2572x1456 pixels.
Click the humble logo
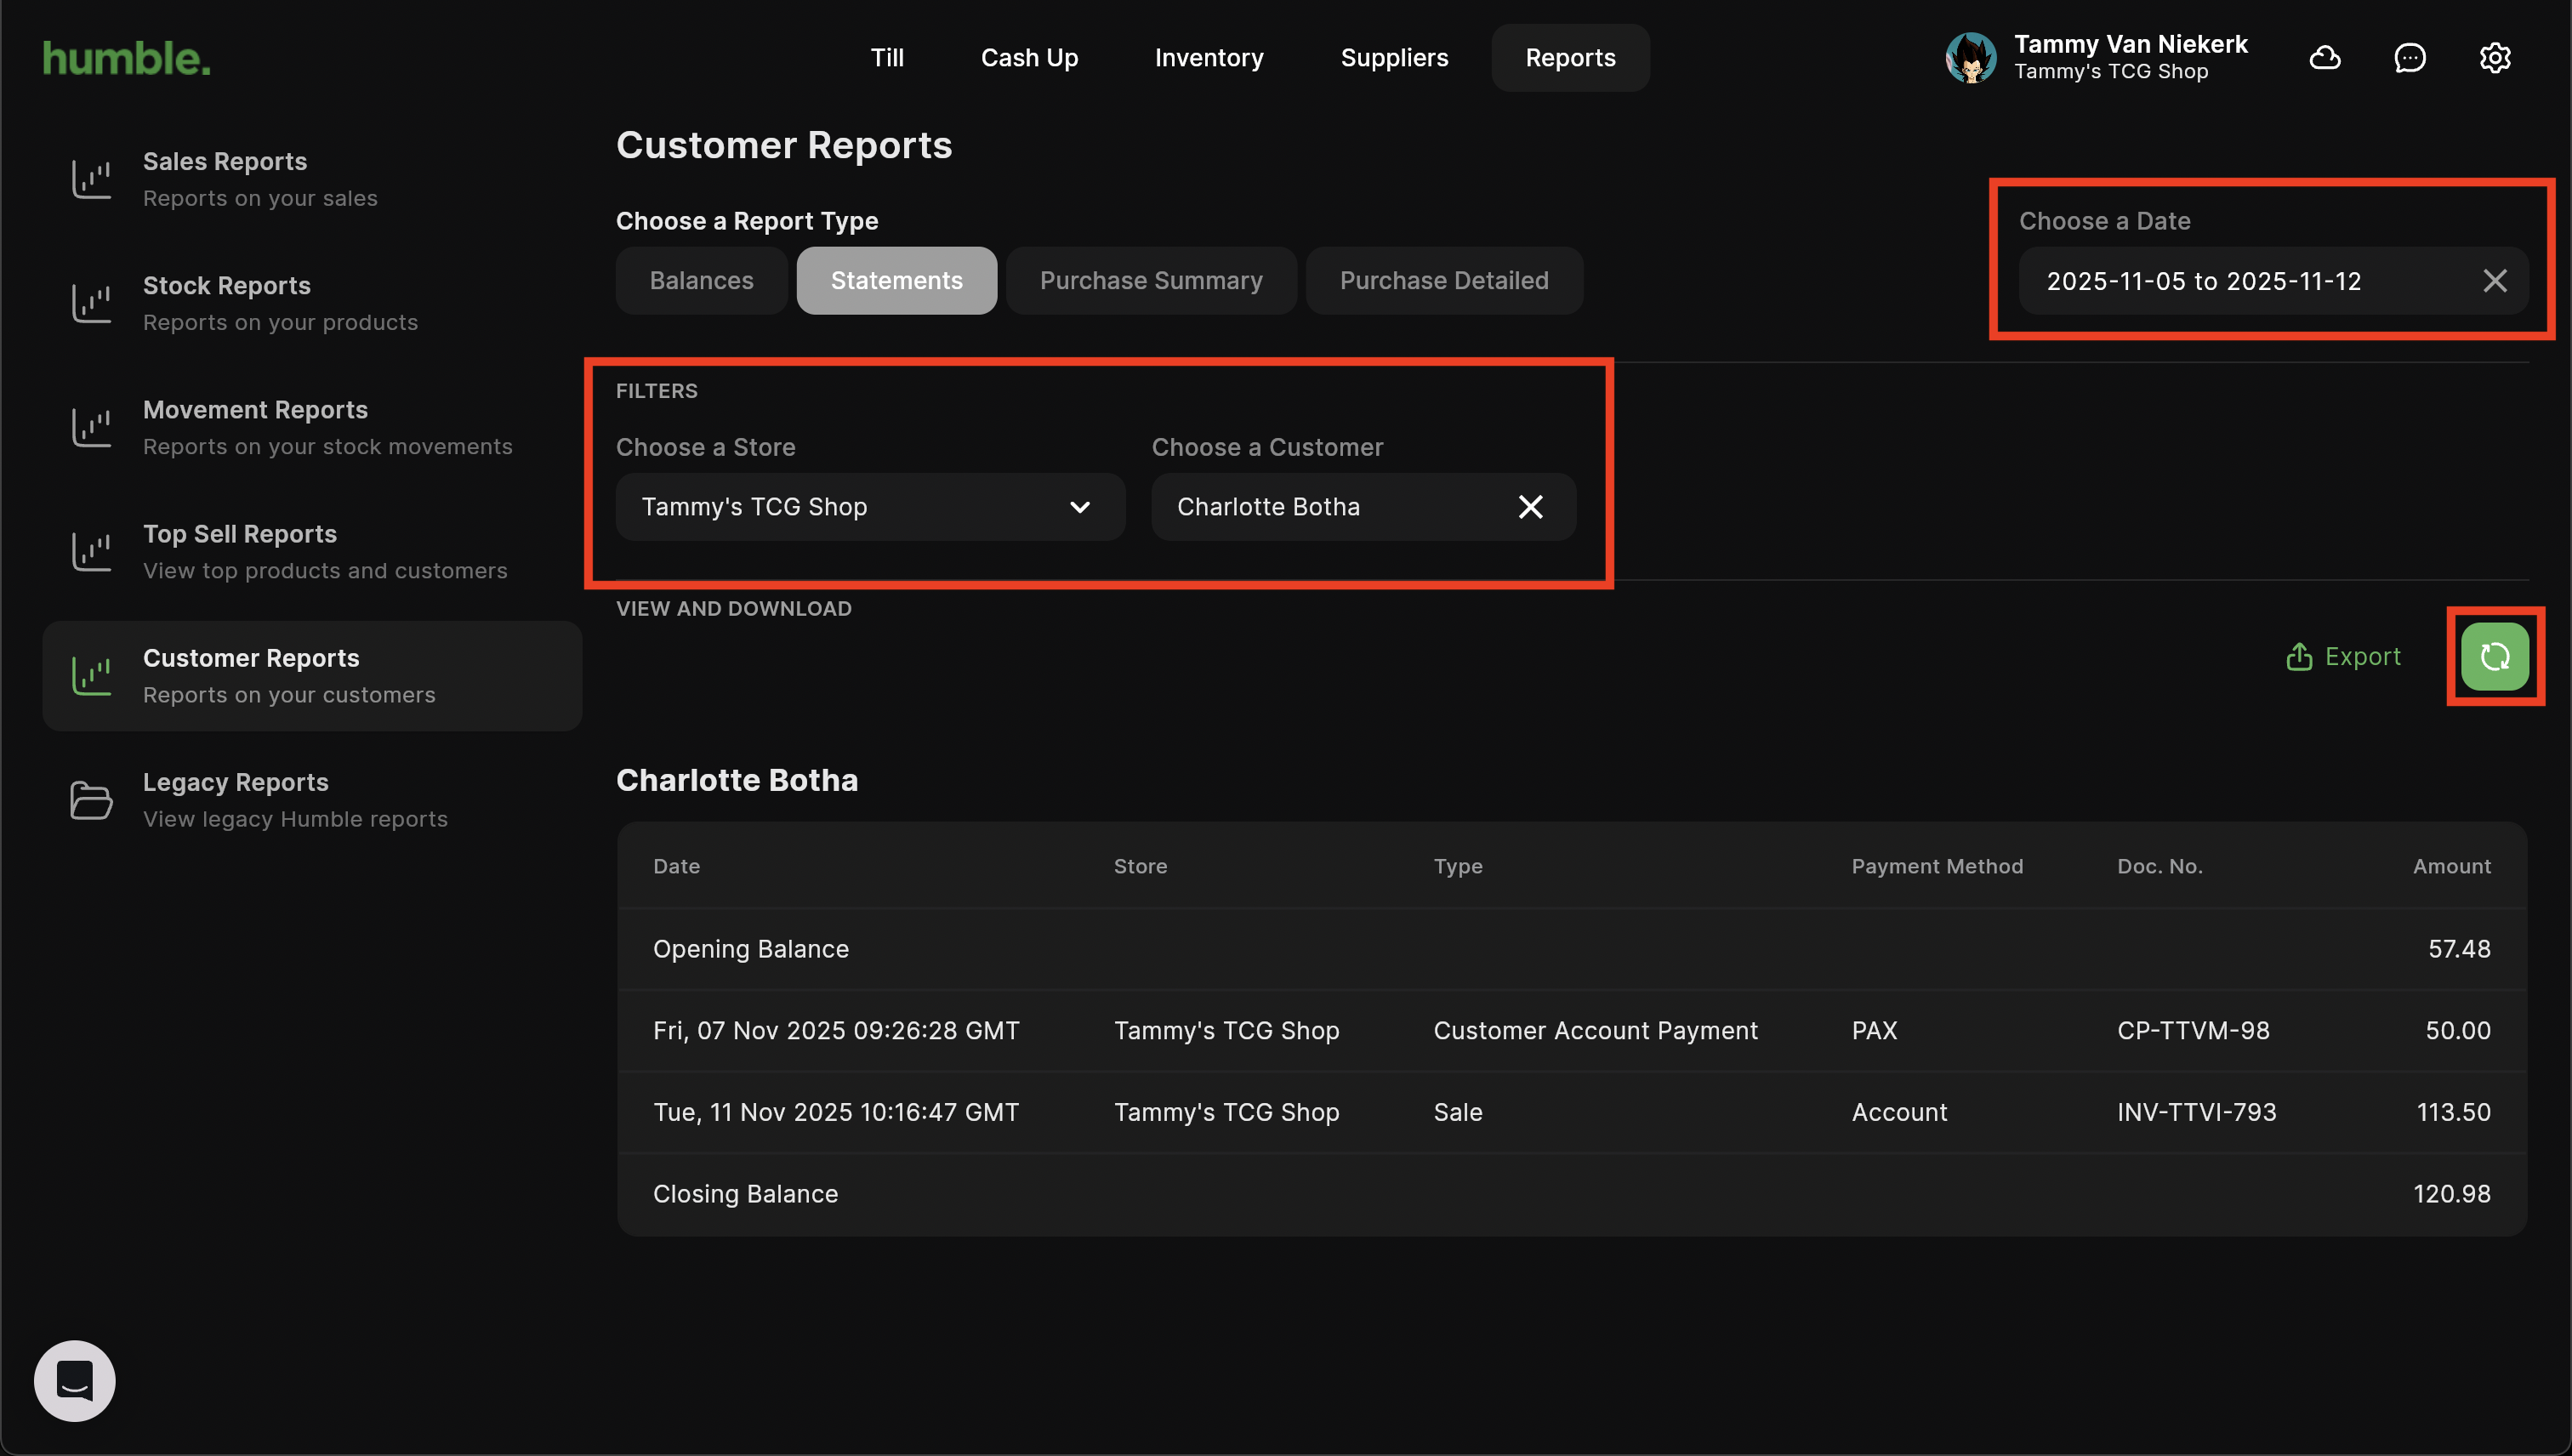click(x=127, y=58)
